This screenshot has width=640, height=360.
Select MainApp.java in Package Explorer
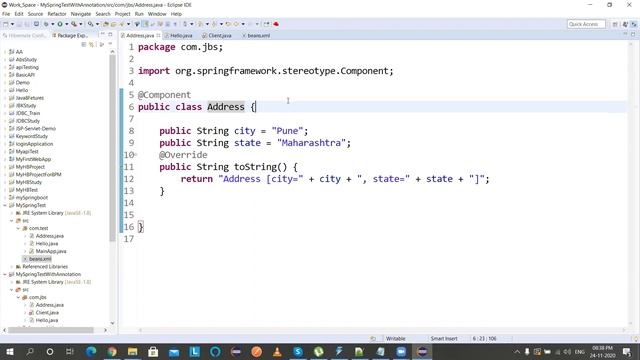point(51,251)
